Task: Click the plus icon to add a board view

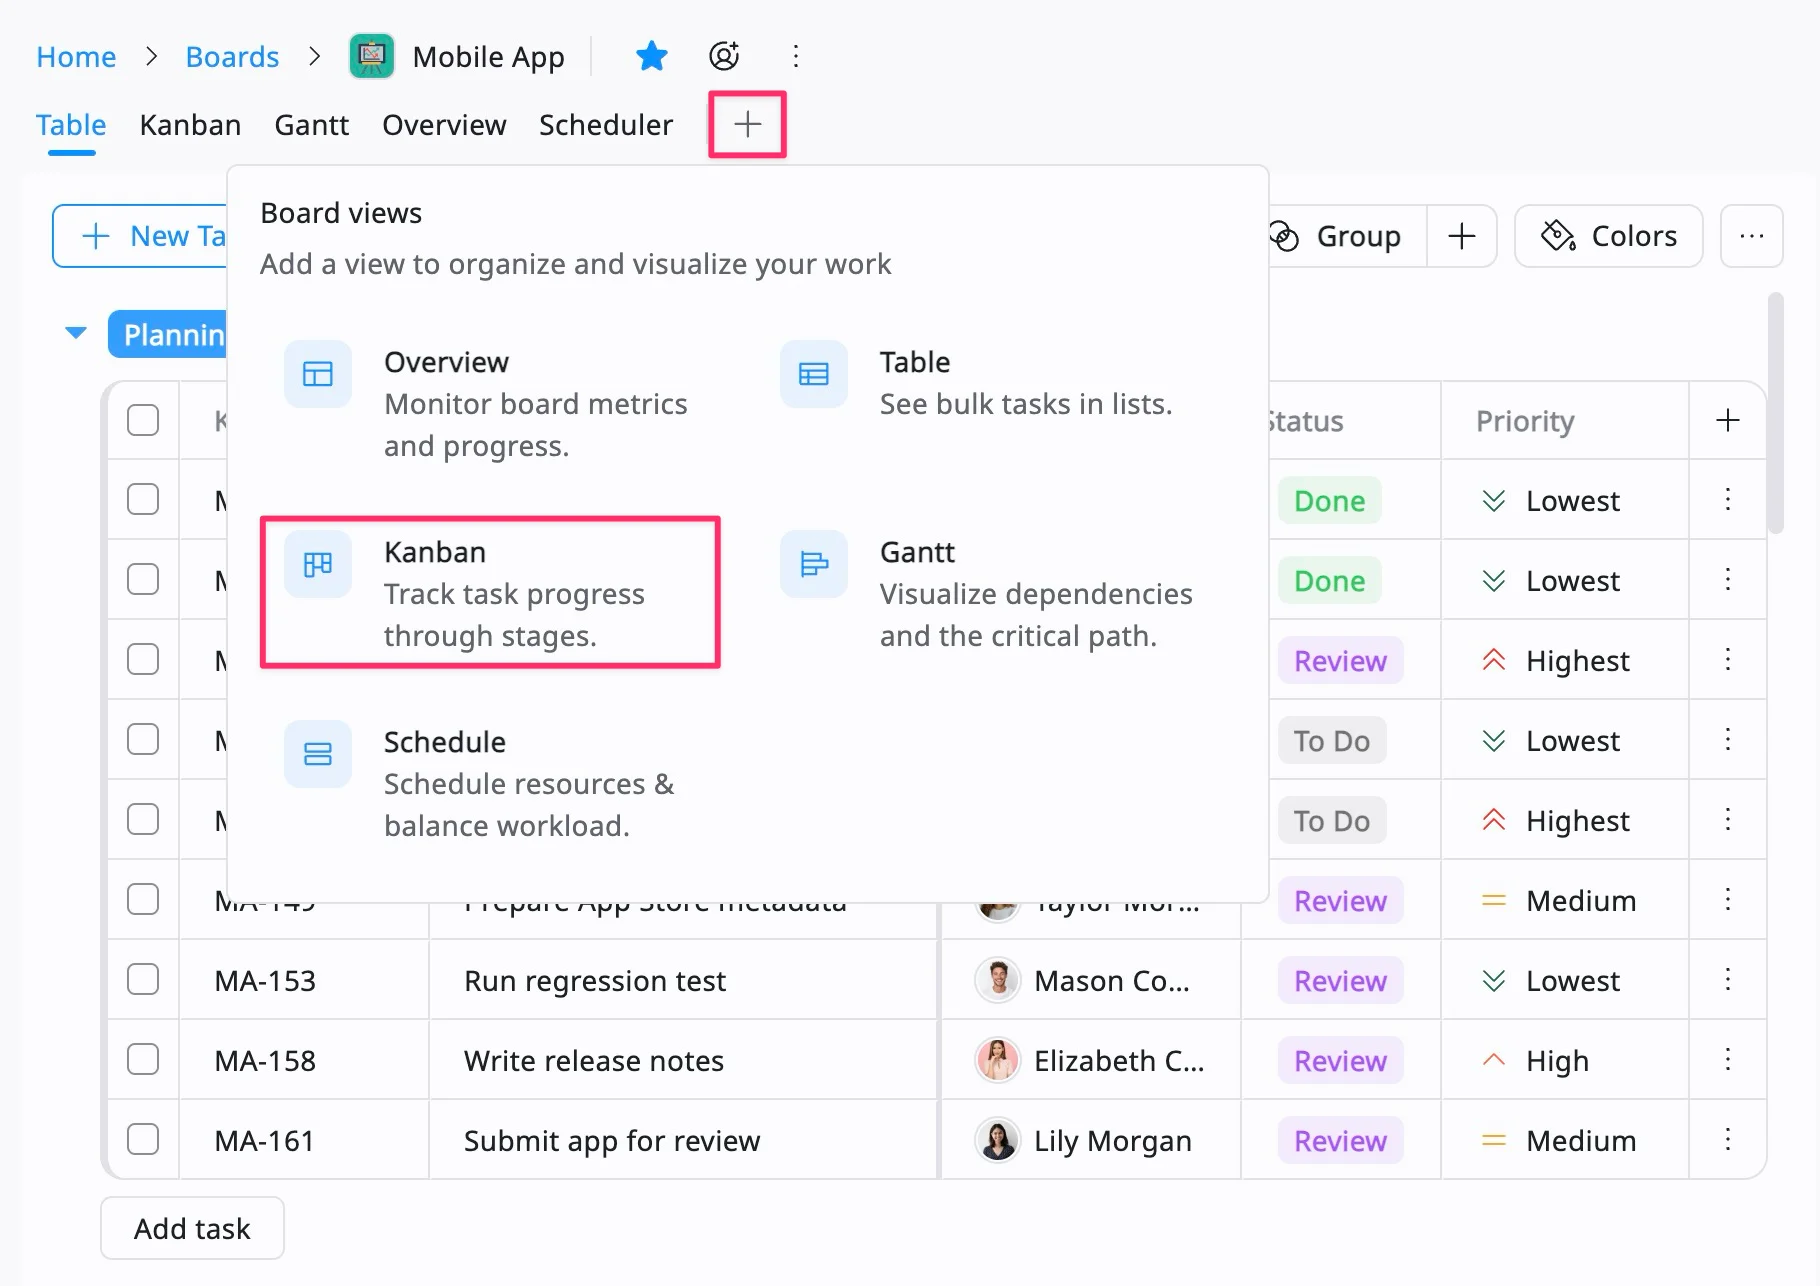Action: pos(747,125)
